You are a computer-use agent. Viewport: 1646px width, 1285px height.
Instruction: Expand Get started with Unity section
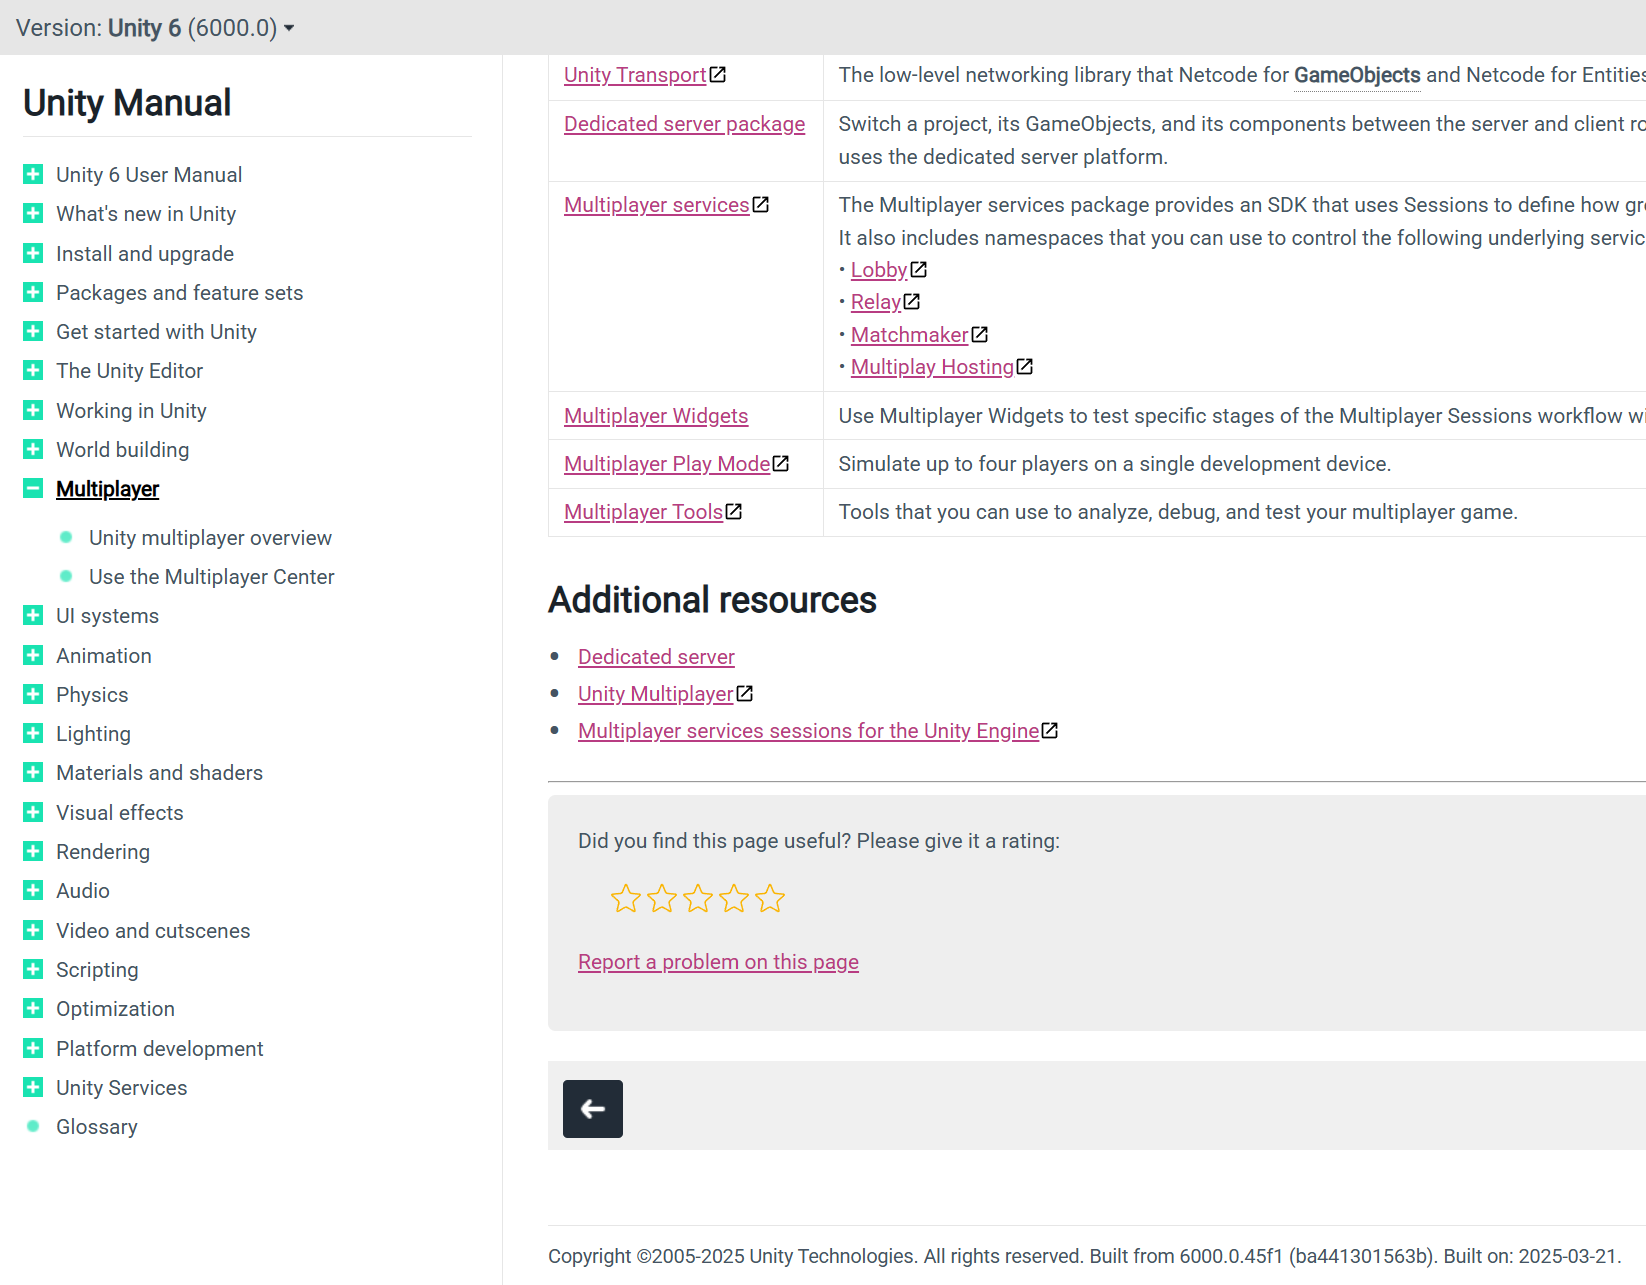[33, 331]
